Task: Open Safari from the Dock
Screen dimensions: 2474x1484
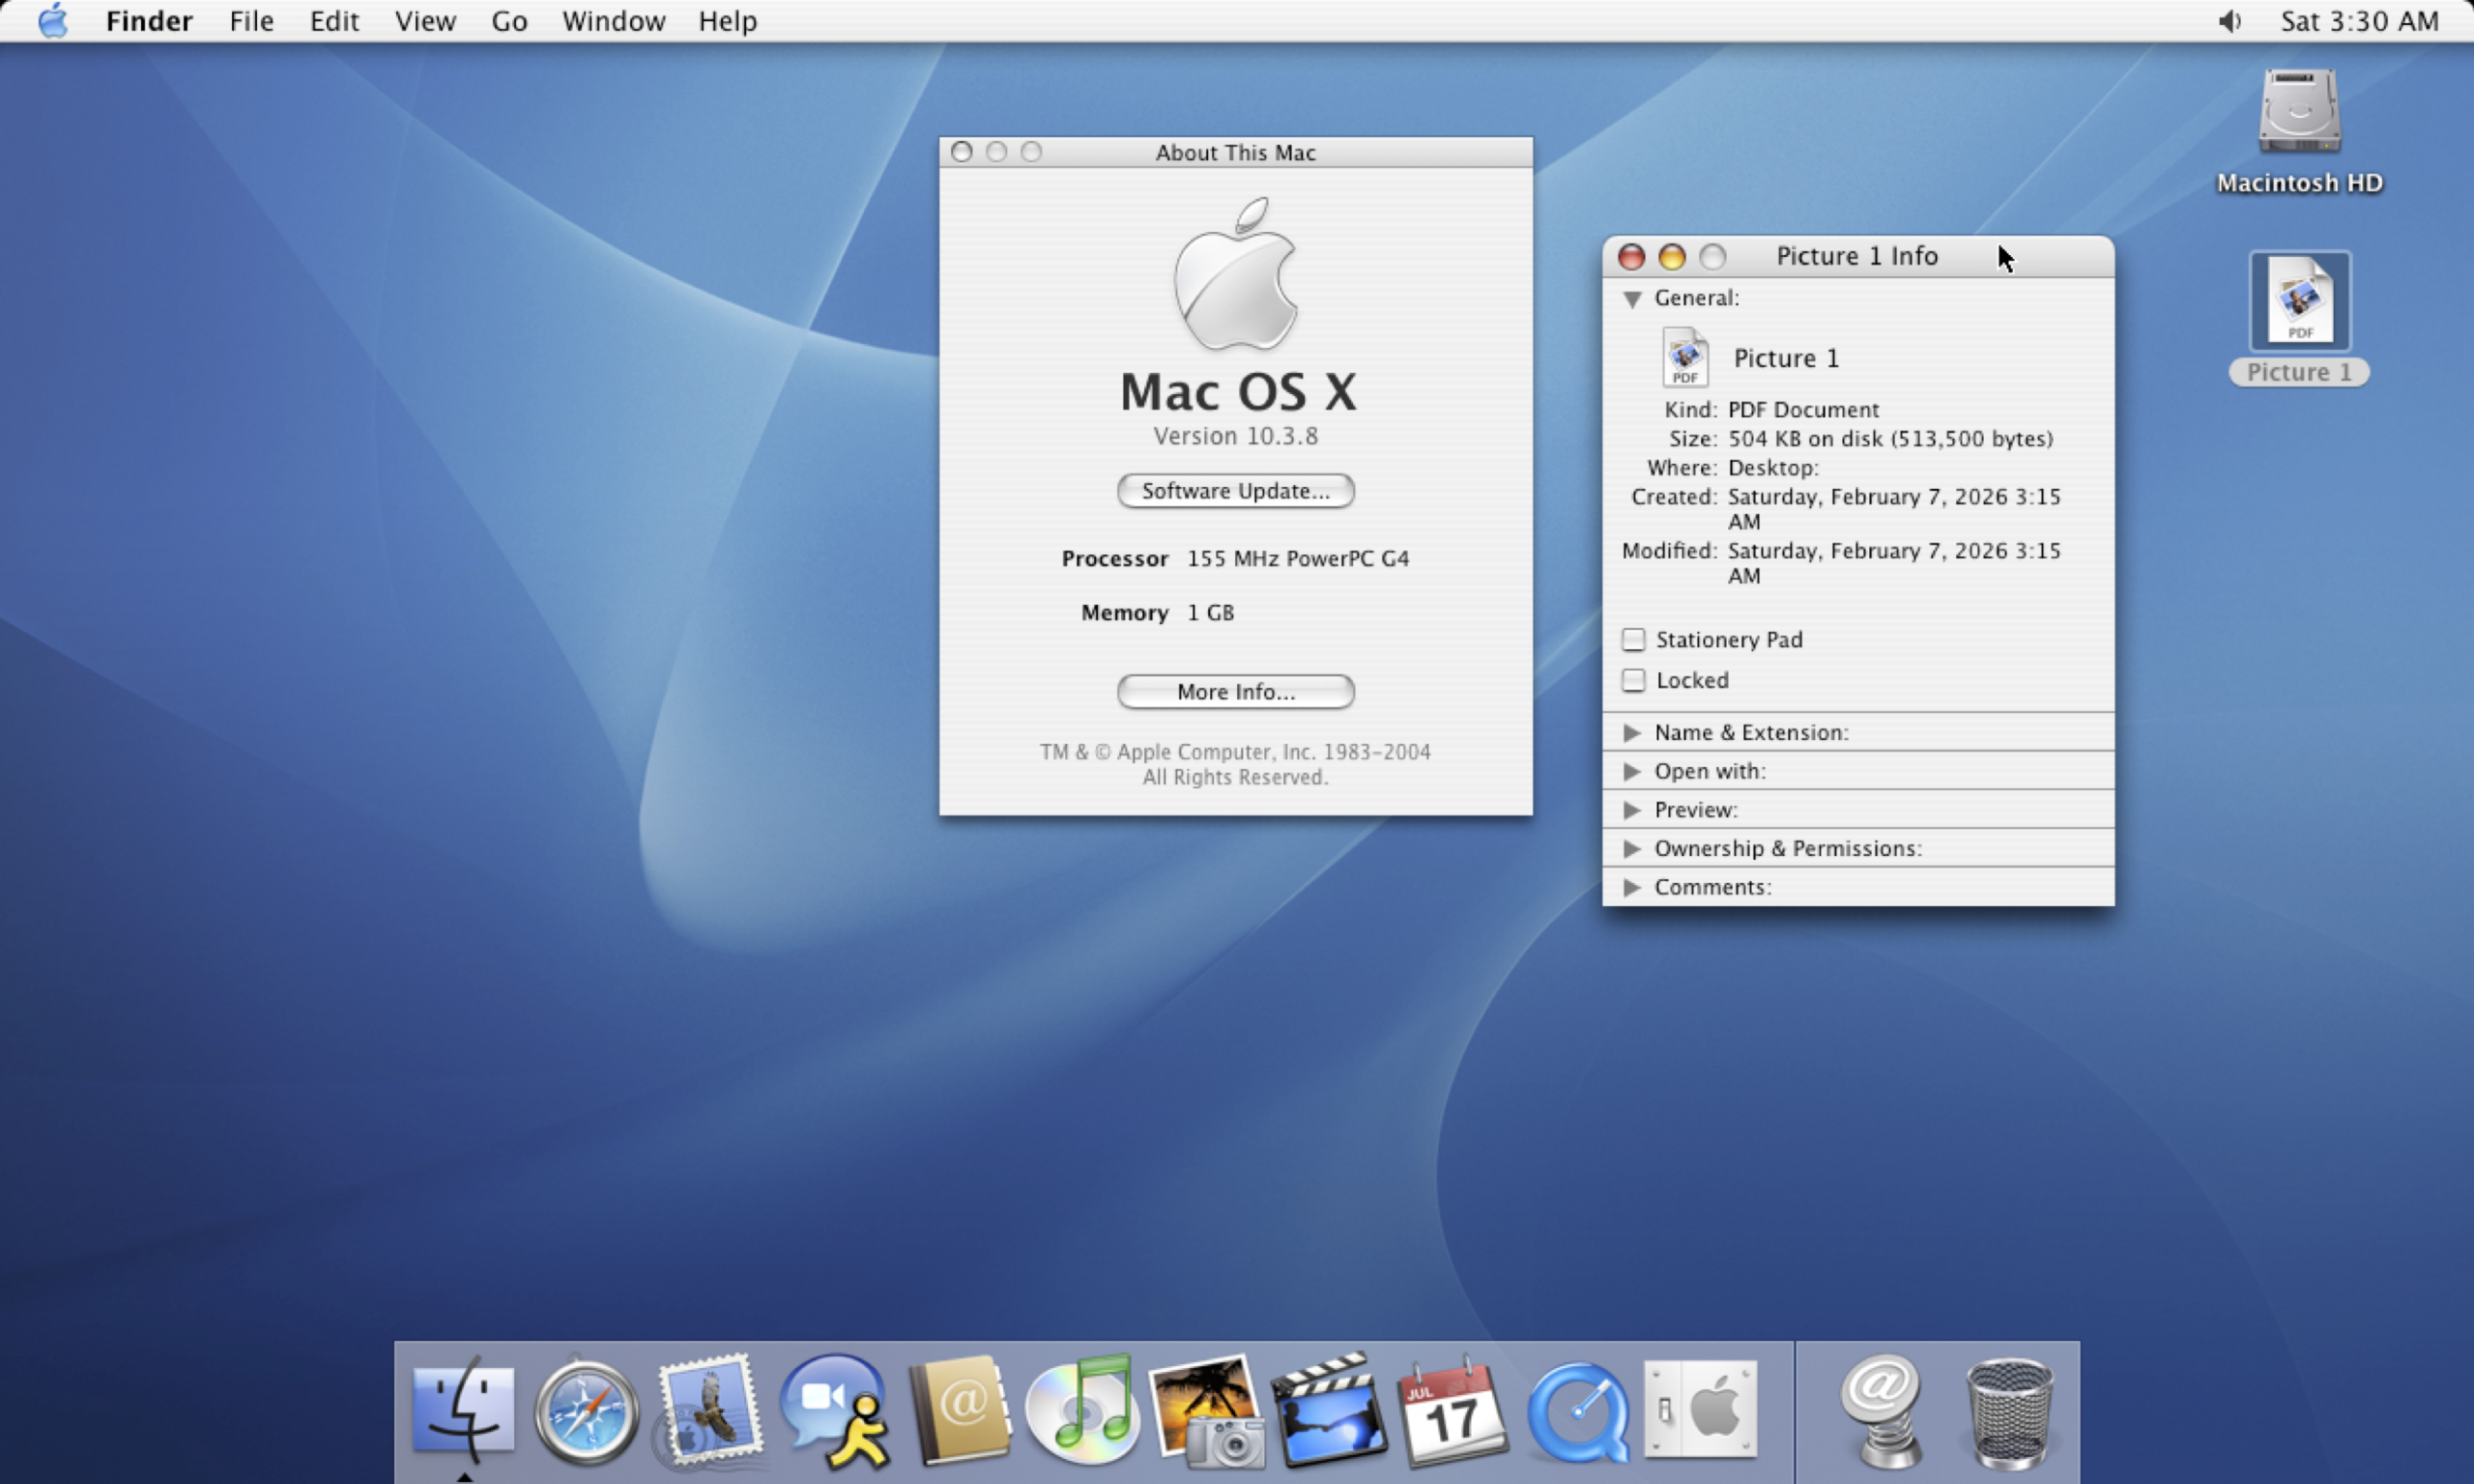Action: point(586,1412)
